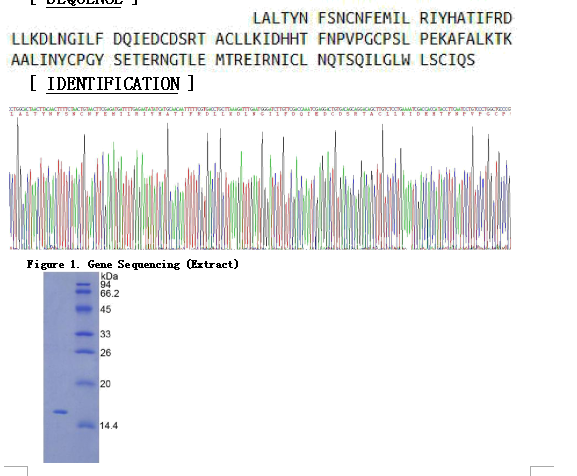
Task: Click the sample protein band in gel
Action: tap(60, 412)
